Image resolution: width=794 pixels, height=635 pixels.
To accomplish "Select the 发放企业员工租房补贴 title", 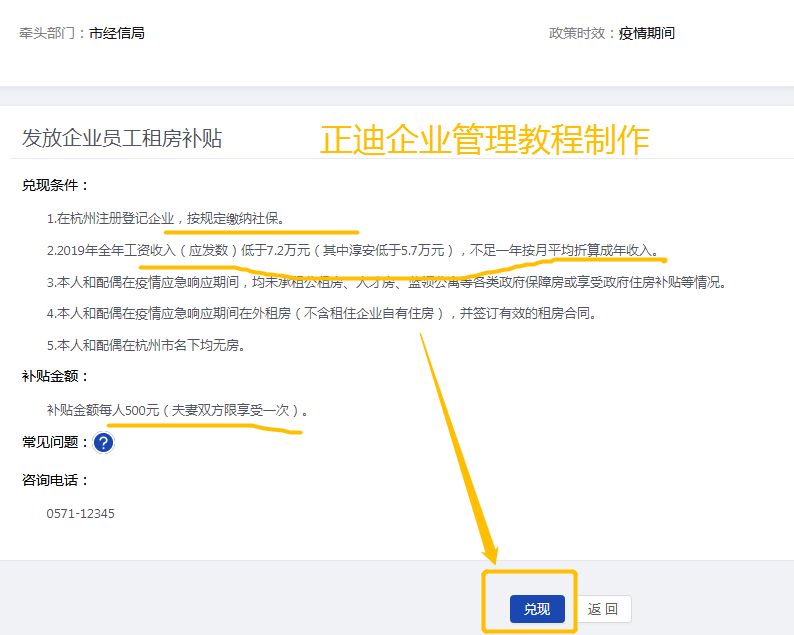I will coord(122,139).
